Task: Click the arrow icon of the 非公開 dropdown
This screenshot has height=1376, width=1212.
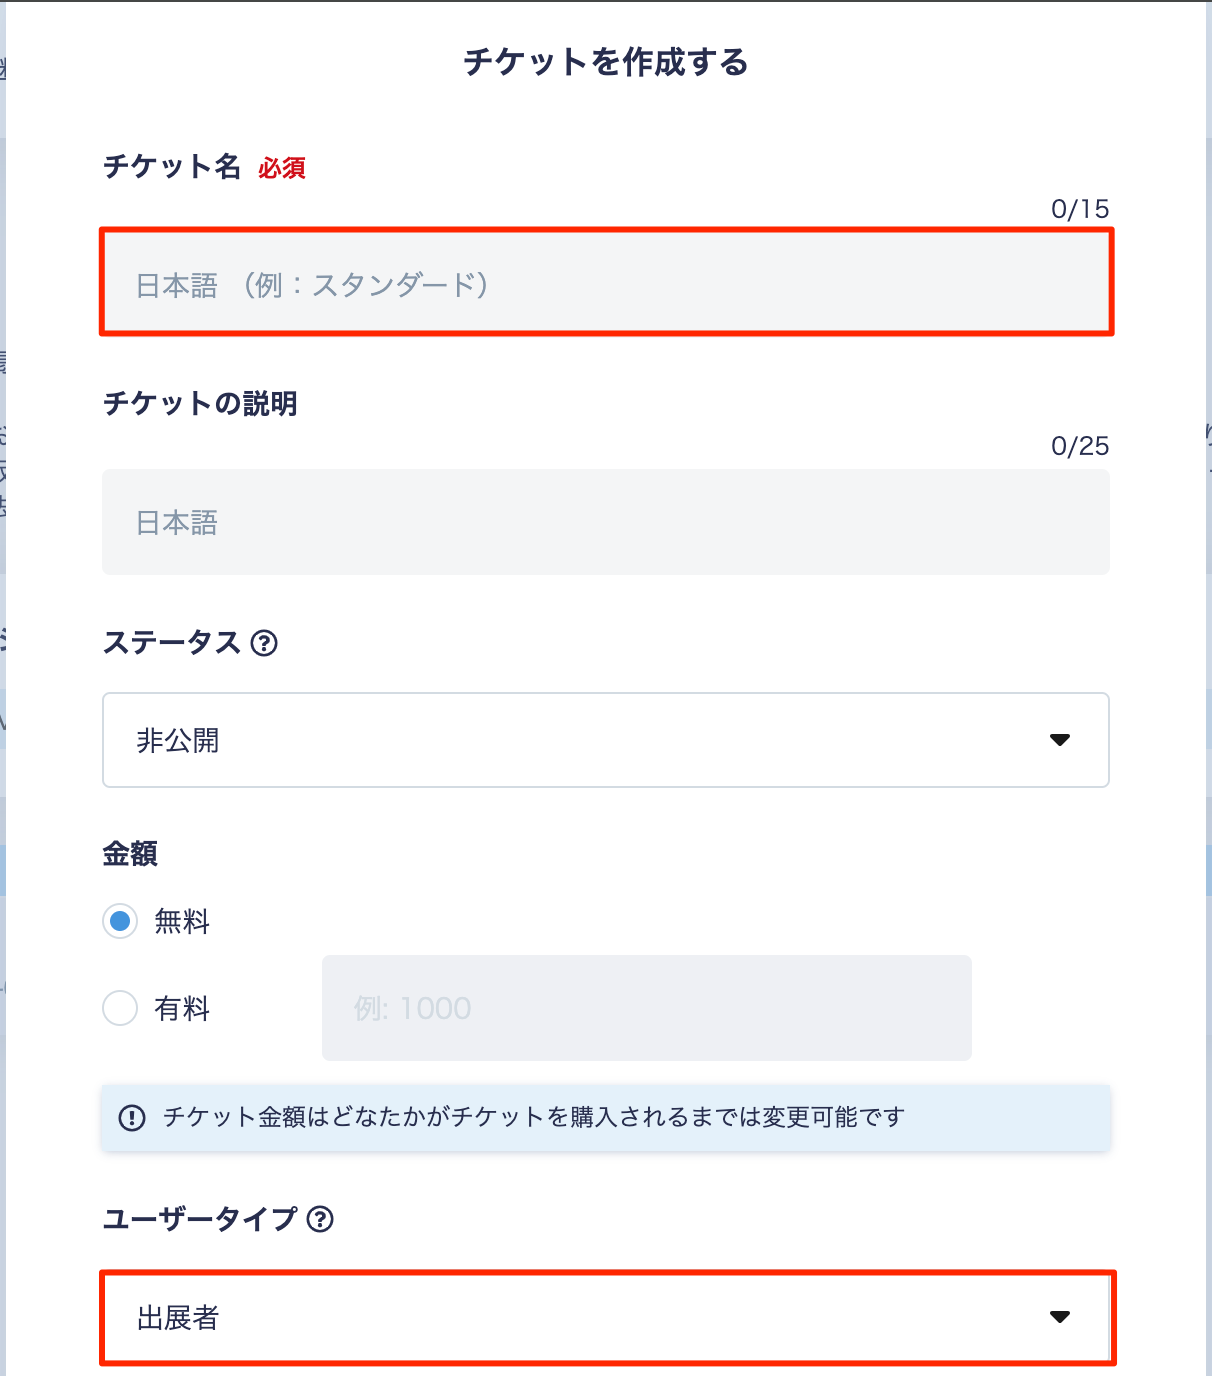Action: (1060, 740)
